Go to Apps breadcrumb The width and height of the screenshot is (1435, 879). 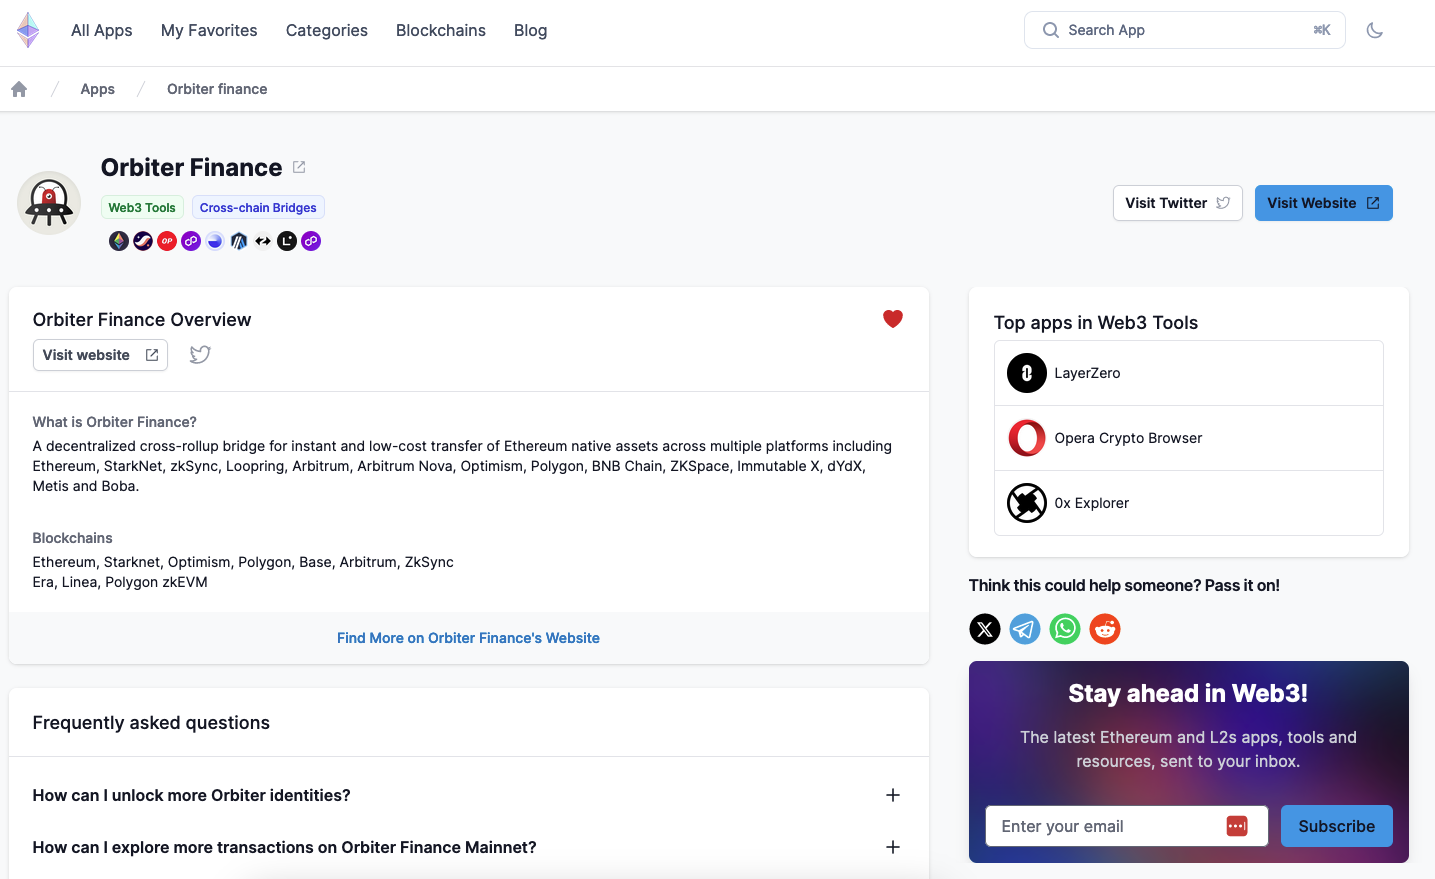click(x=98, y=89)
